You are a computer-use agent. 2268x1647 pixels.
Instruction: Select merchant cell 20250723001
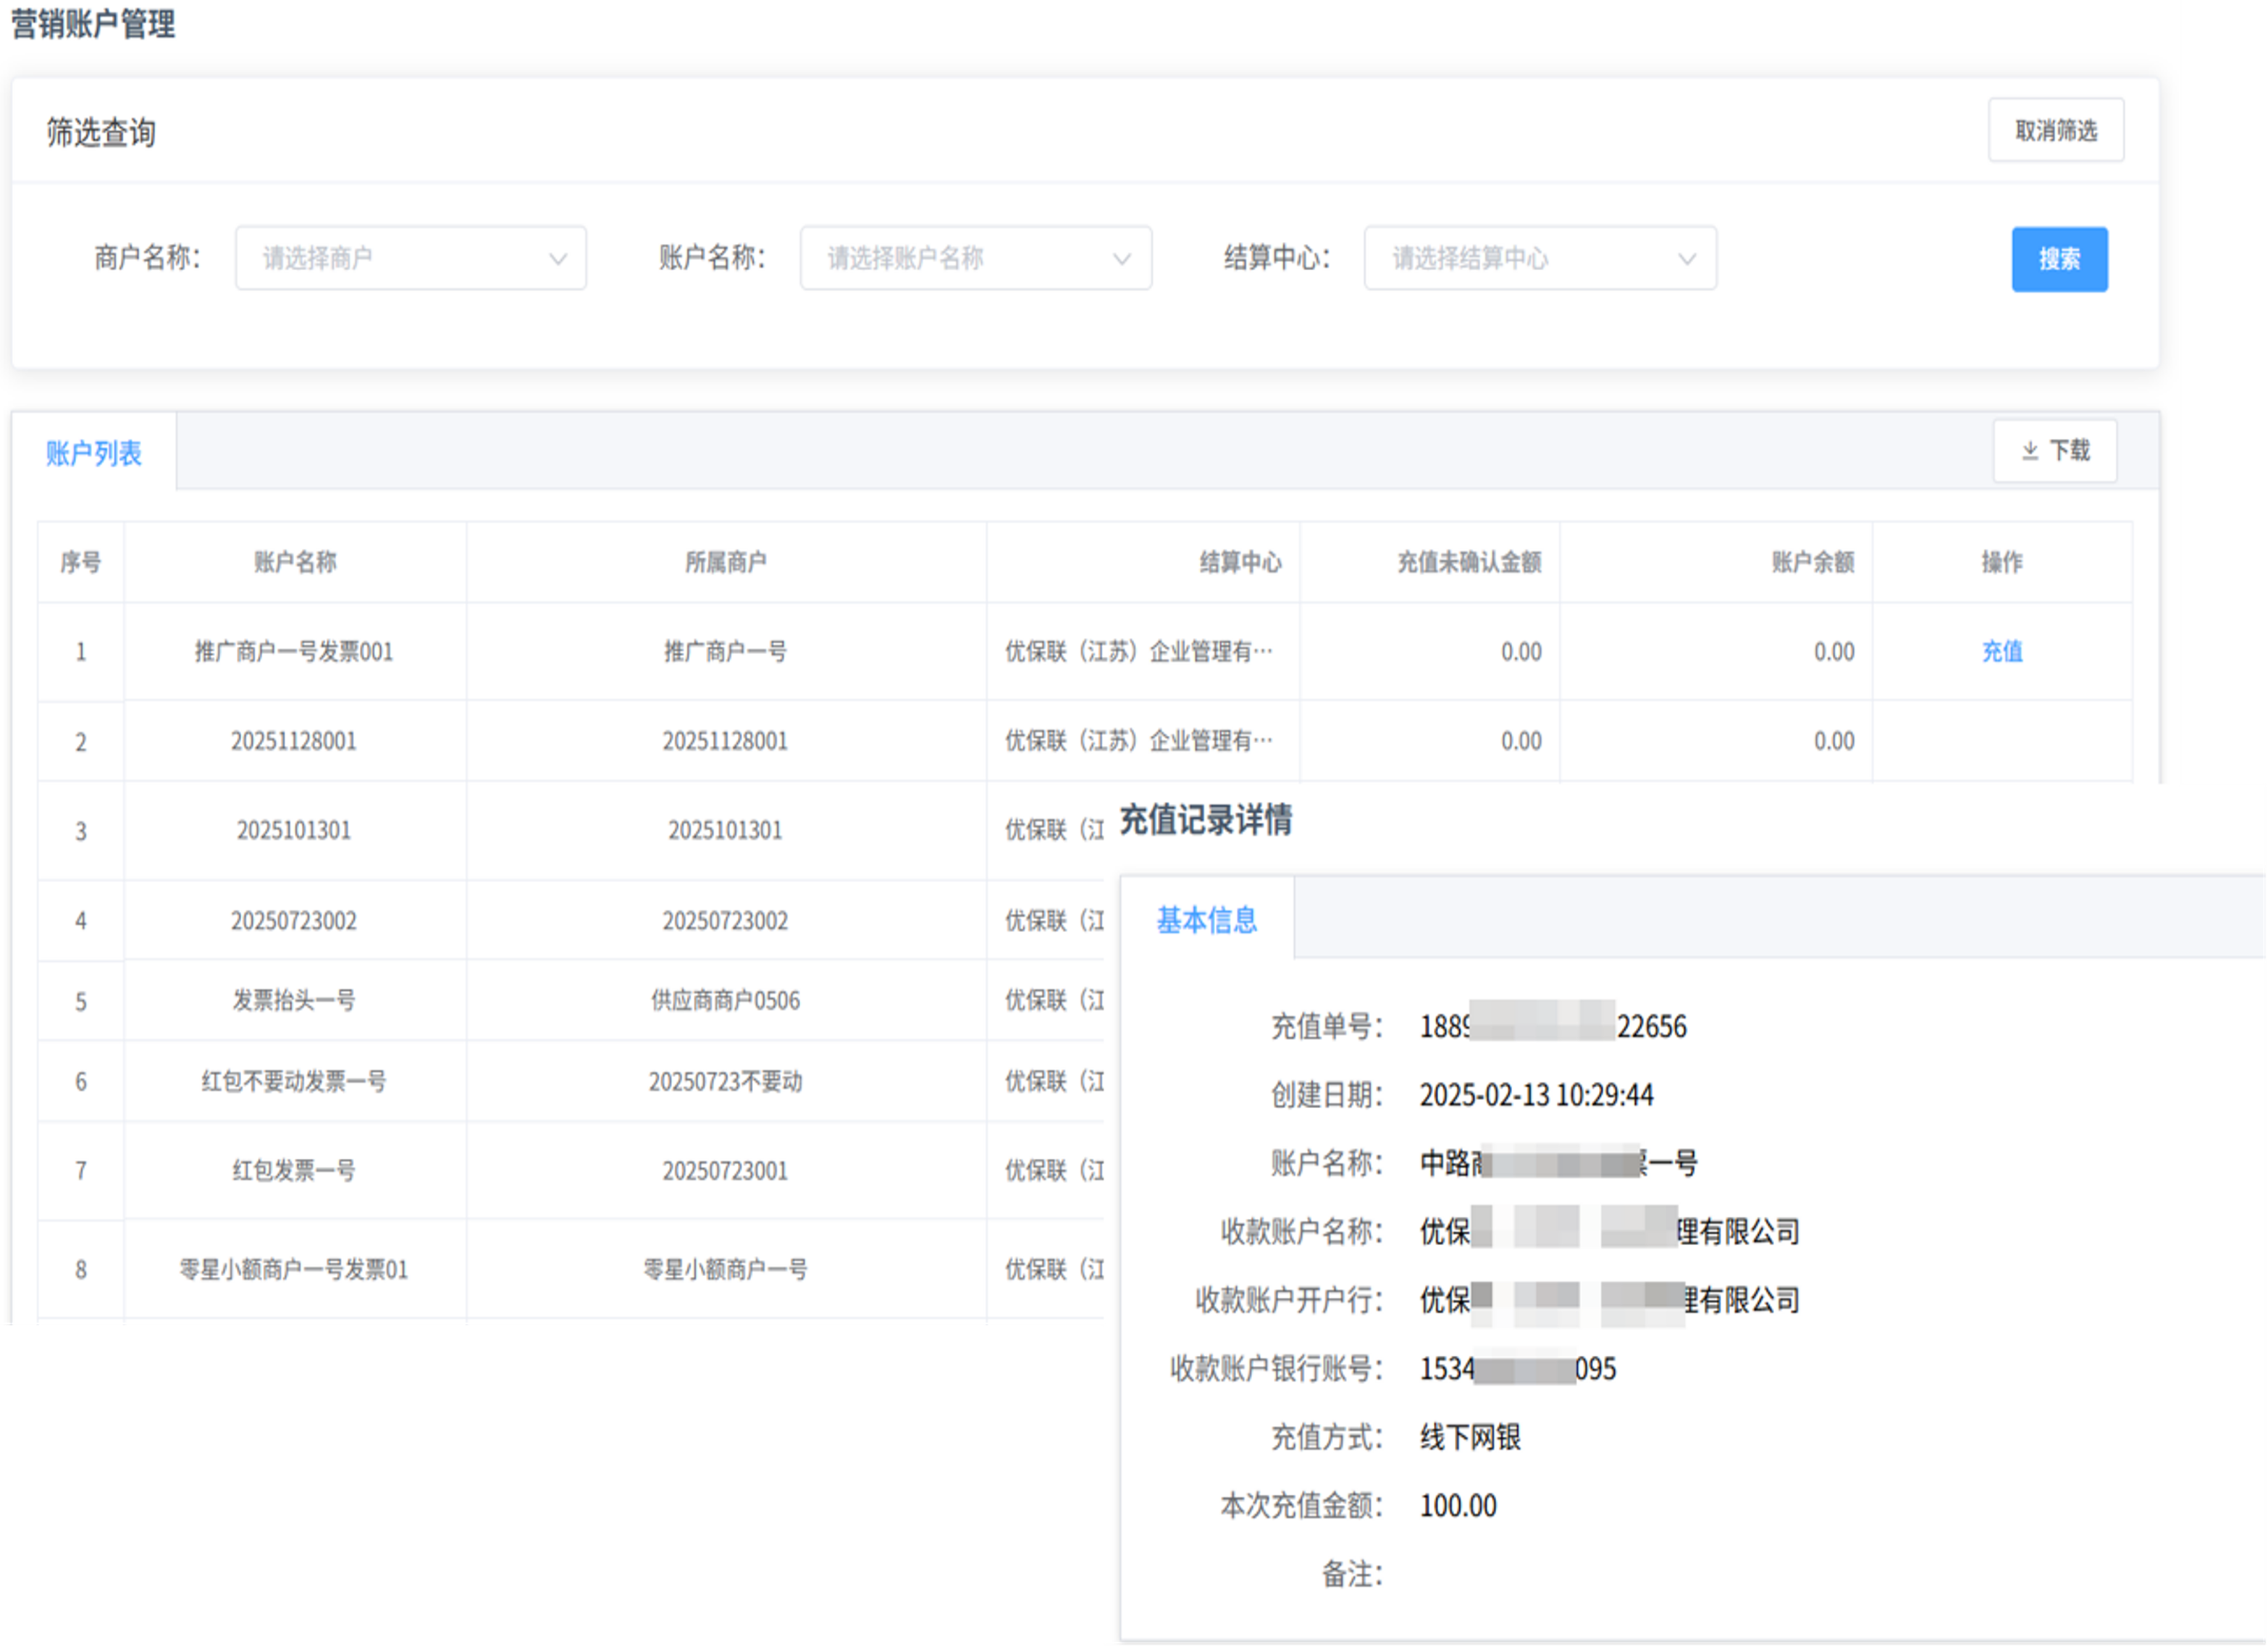pos(725,1170)
